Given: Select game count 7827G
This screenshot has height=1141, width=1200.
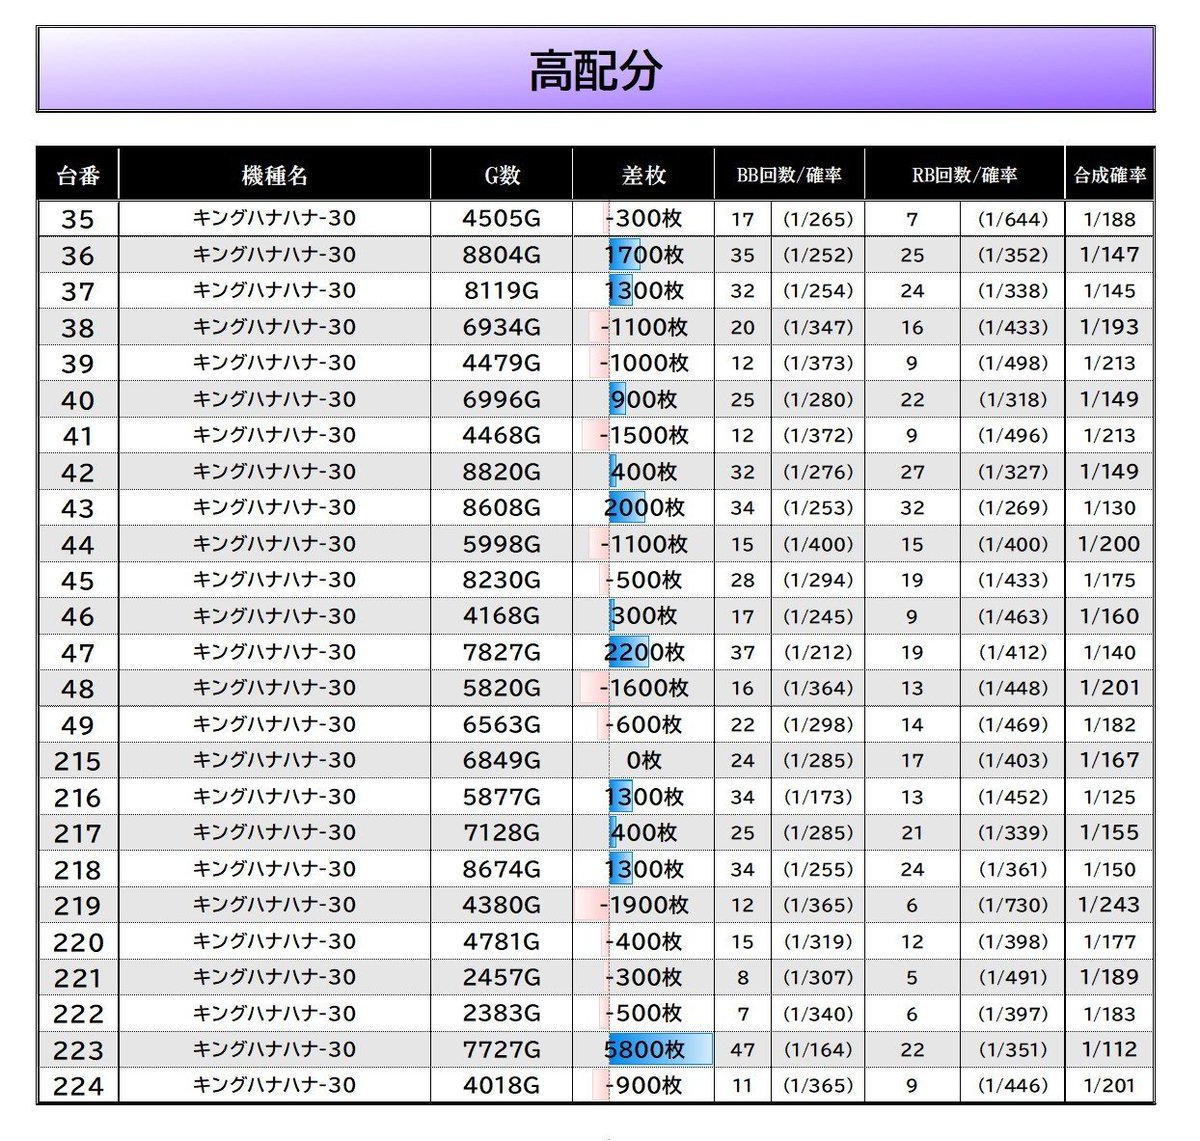Looking at the screenshot, I should click(502, 652).
